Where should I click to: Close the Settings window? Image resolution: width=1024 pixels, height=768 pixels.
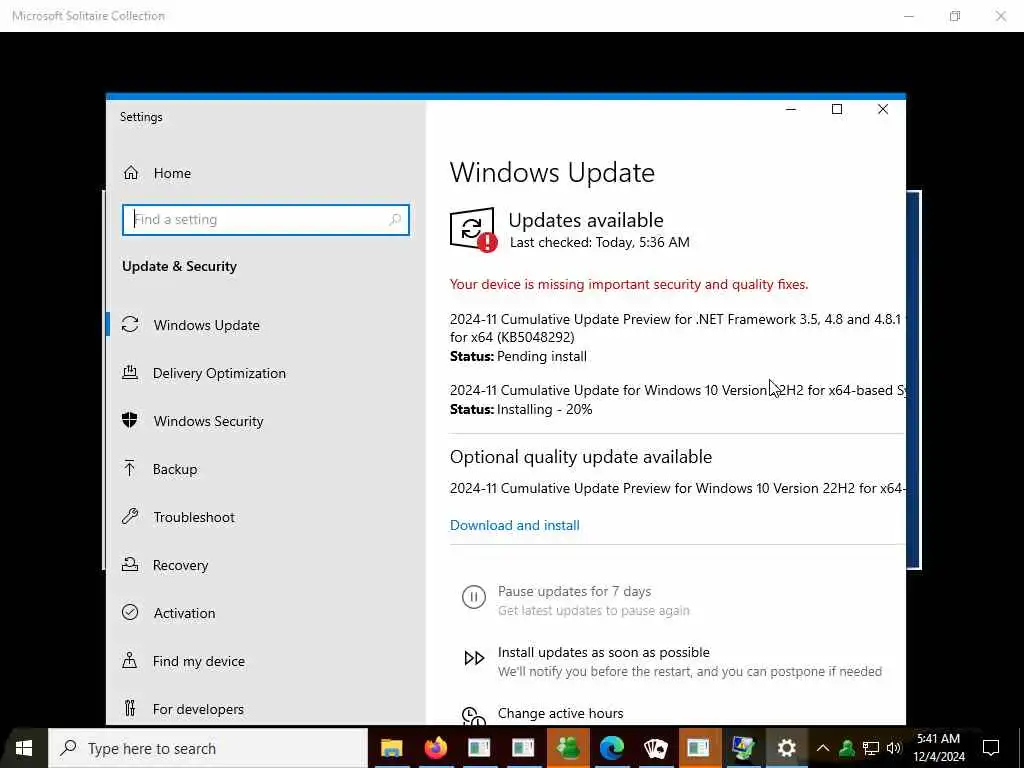[882, 110]
